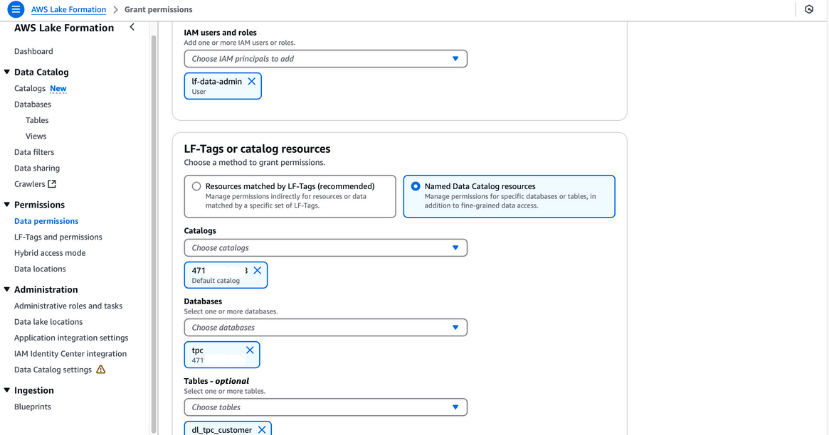Open Data sharing page
The width and height of the screenshot is (829, 435).
pos(37,168)
